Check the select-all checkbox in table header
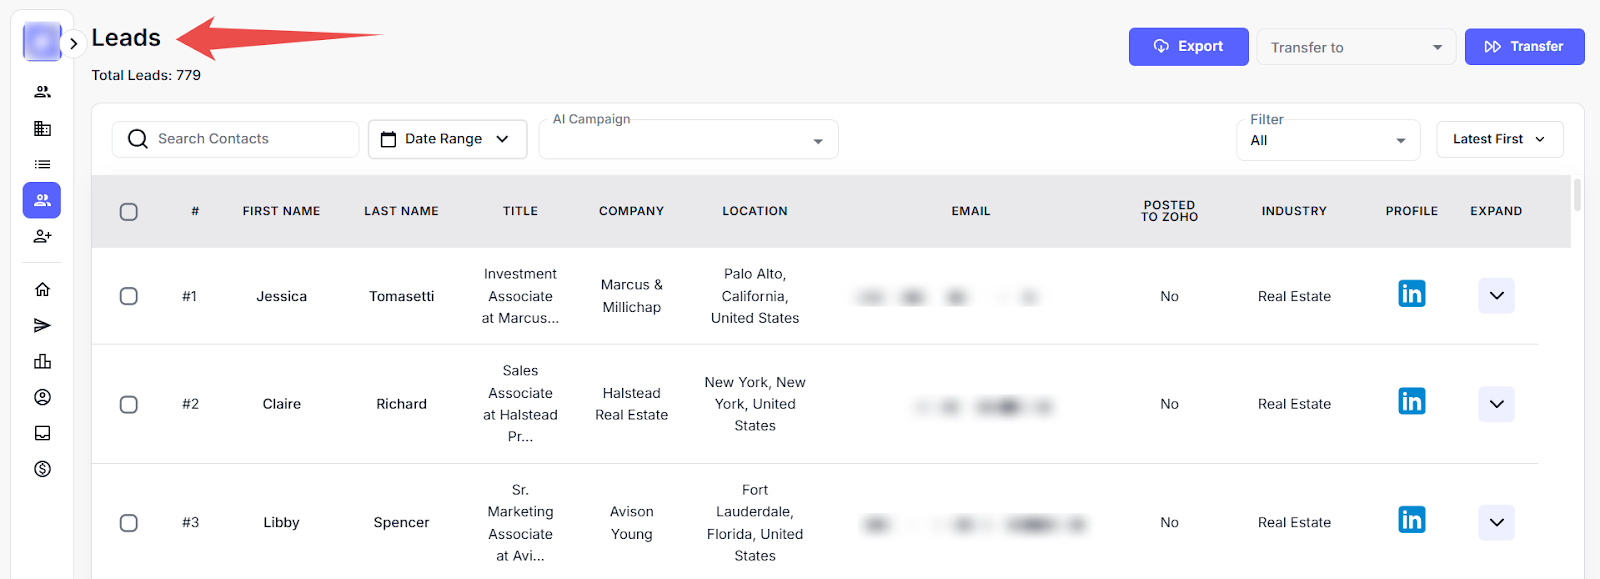The height and width of the screenshot is (579, 1600). pos(129,212)
